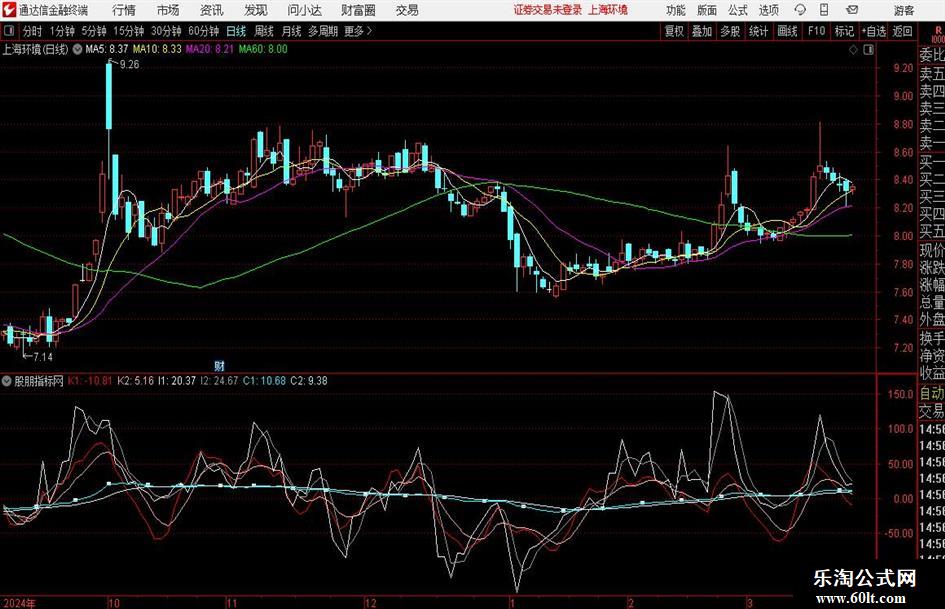Click the 返回 button

[902, 31]
